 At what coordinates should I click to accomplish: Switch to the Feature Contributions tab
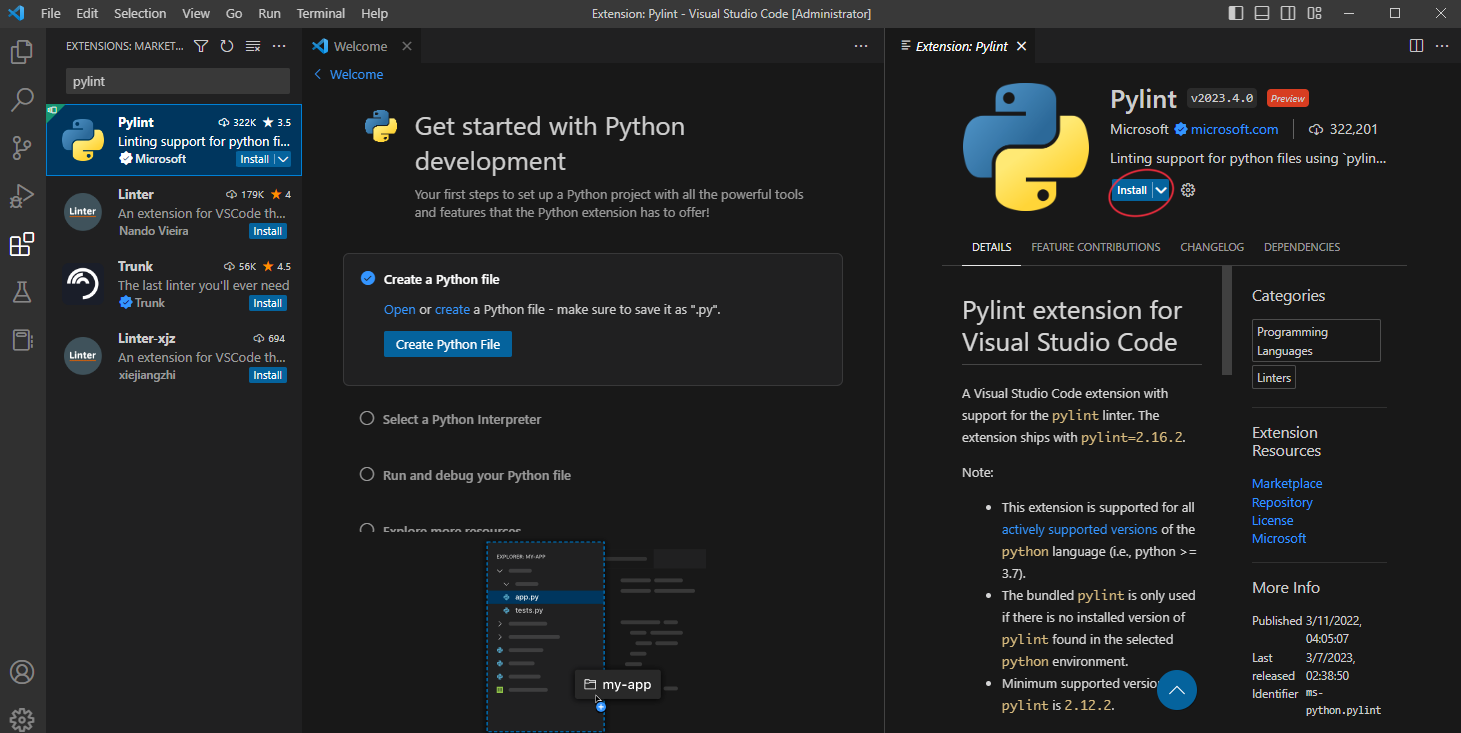pyautogui.click(x=1096, y=247)
